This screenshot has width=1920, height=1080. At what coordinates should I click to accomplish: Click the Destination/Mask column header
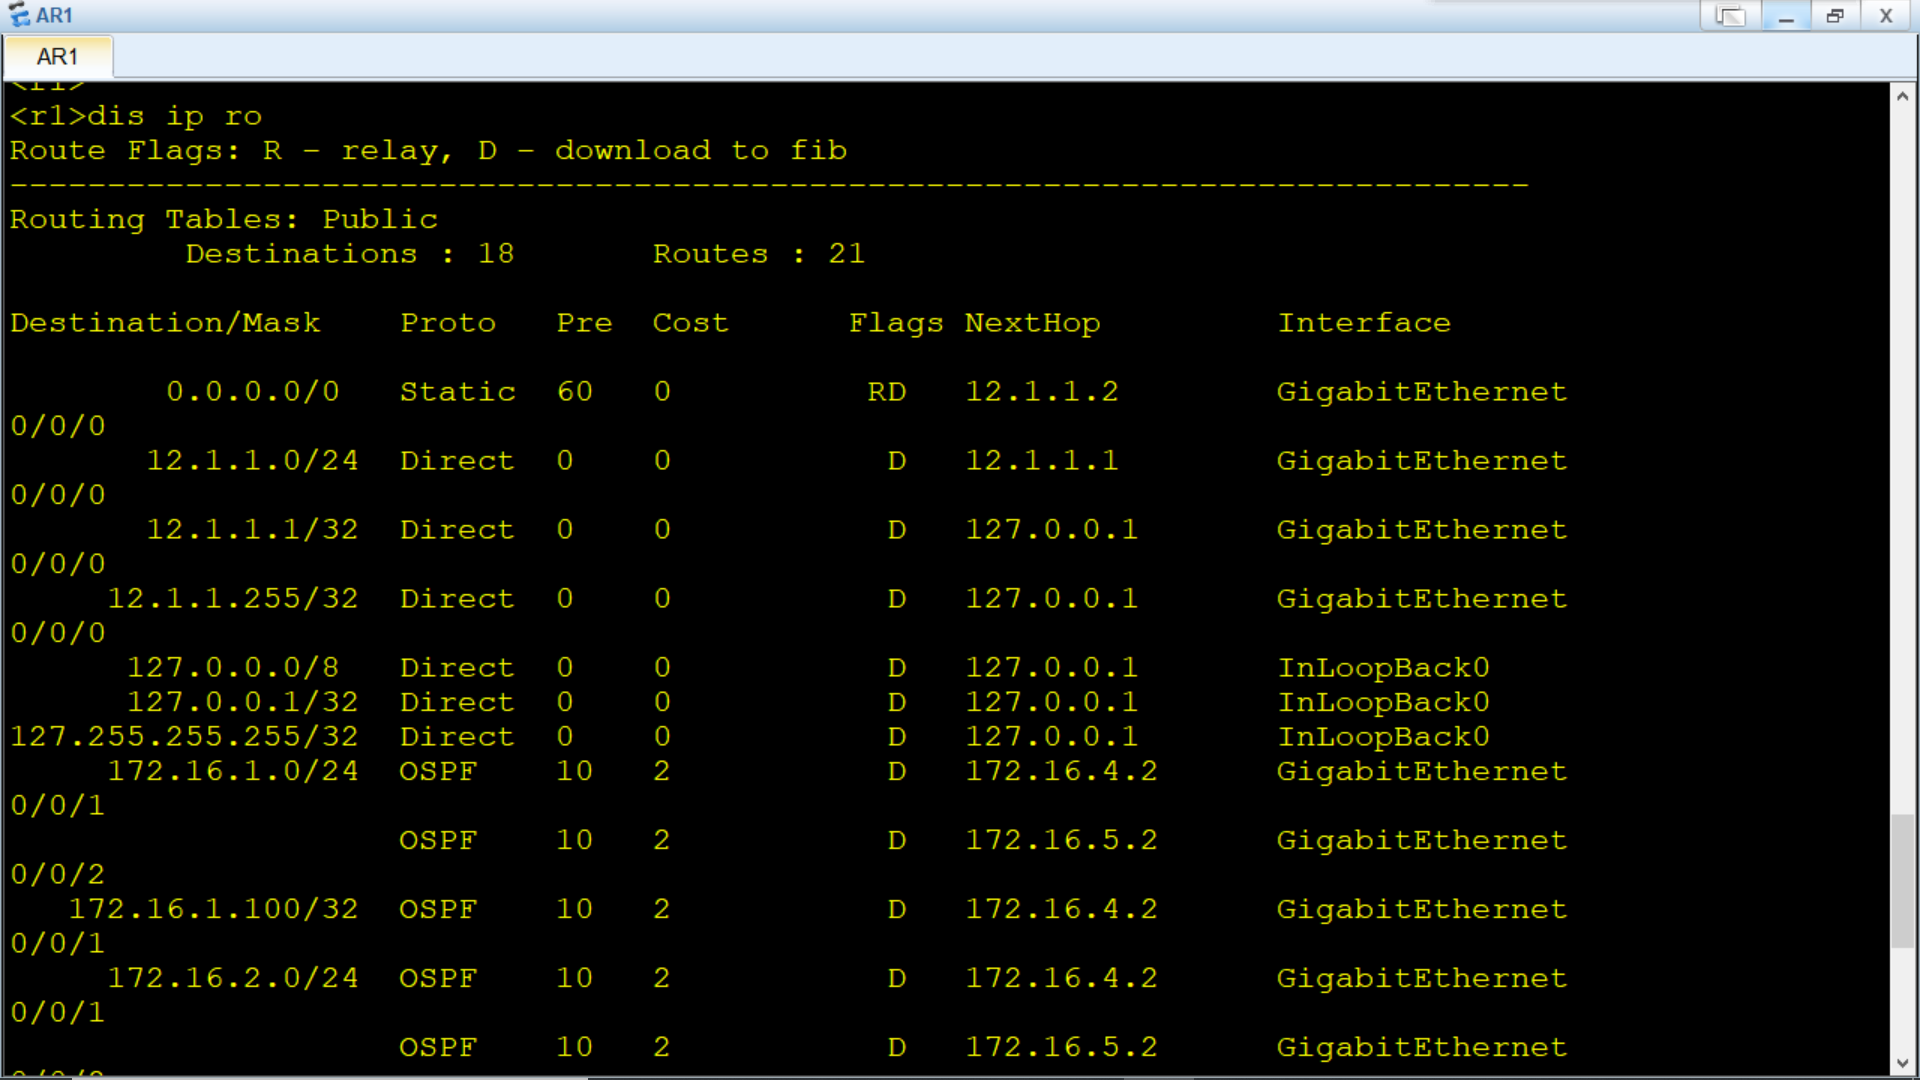click(165, 323)
